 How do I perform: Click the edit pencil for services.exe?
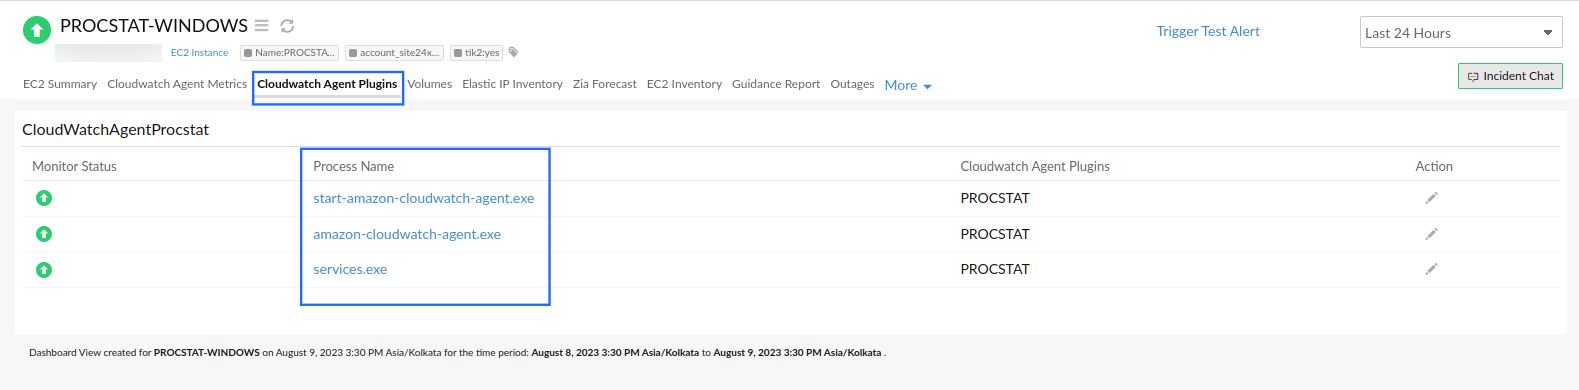[x=1431, y=269]
